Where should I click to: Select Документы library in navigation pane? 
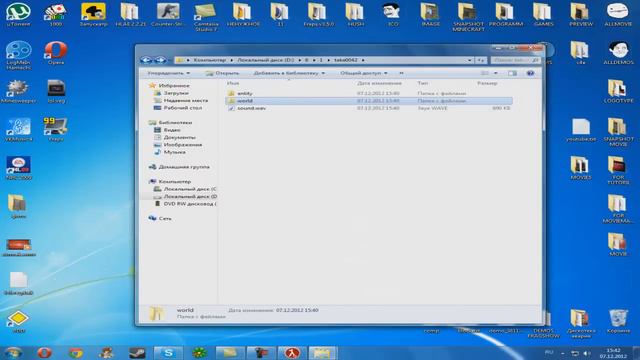tap(179, 137)
